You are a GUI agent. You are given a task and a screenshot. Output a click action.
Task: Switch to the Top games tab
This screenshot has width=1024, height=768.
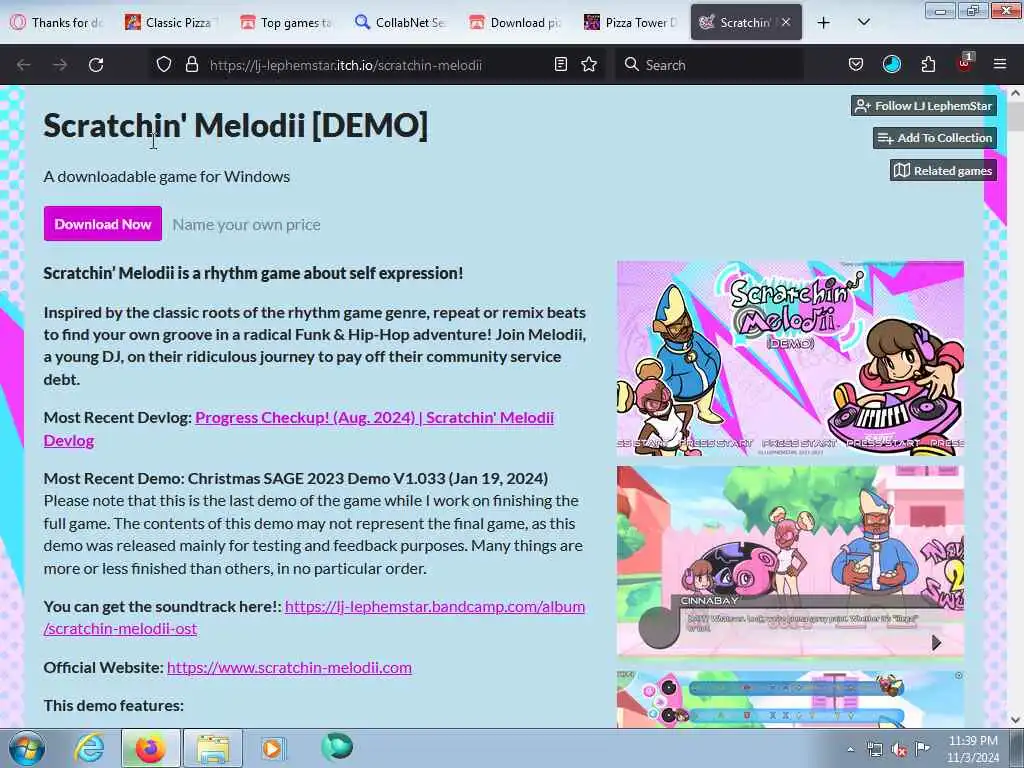pyautogui.click(x=287, y=23)
